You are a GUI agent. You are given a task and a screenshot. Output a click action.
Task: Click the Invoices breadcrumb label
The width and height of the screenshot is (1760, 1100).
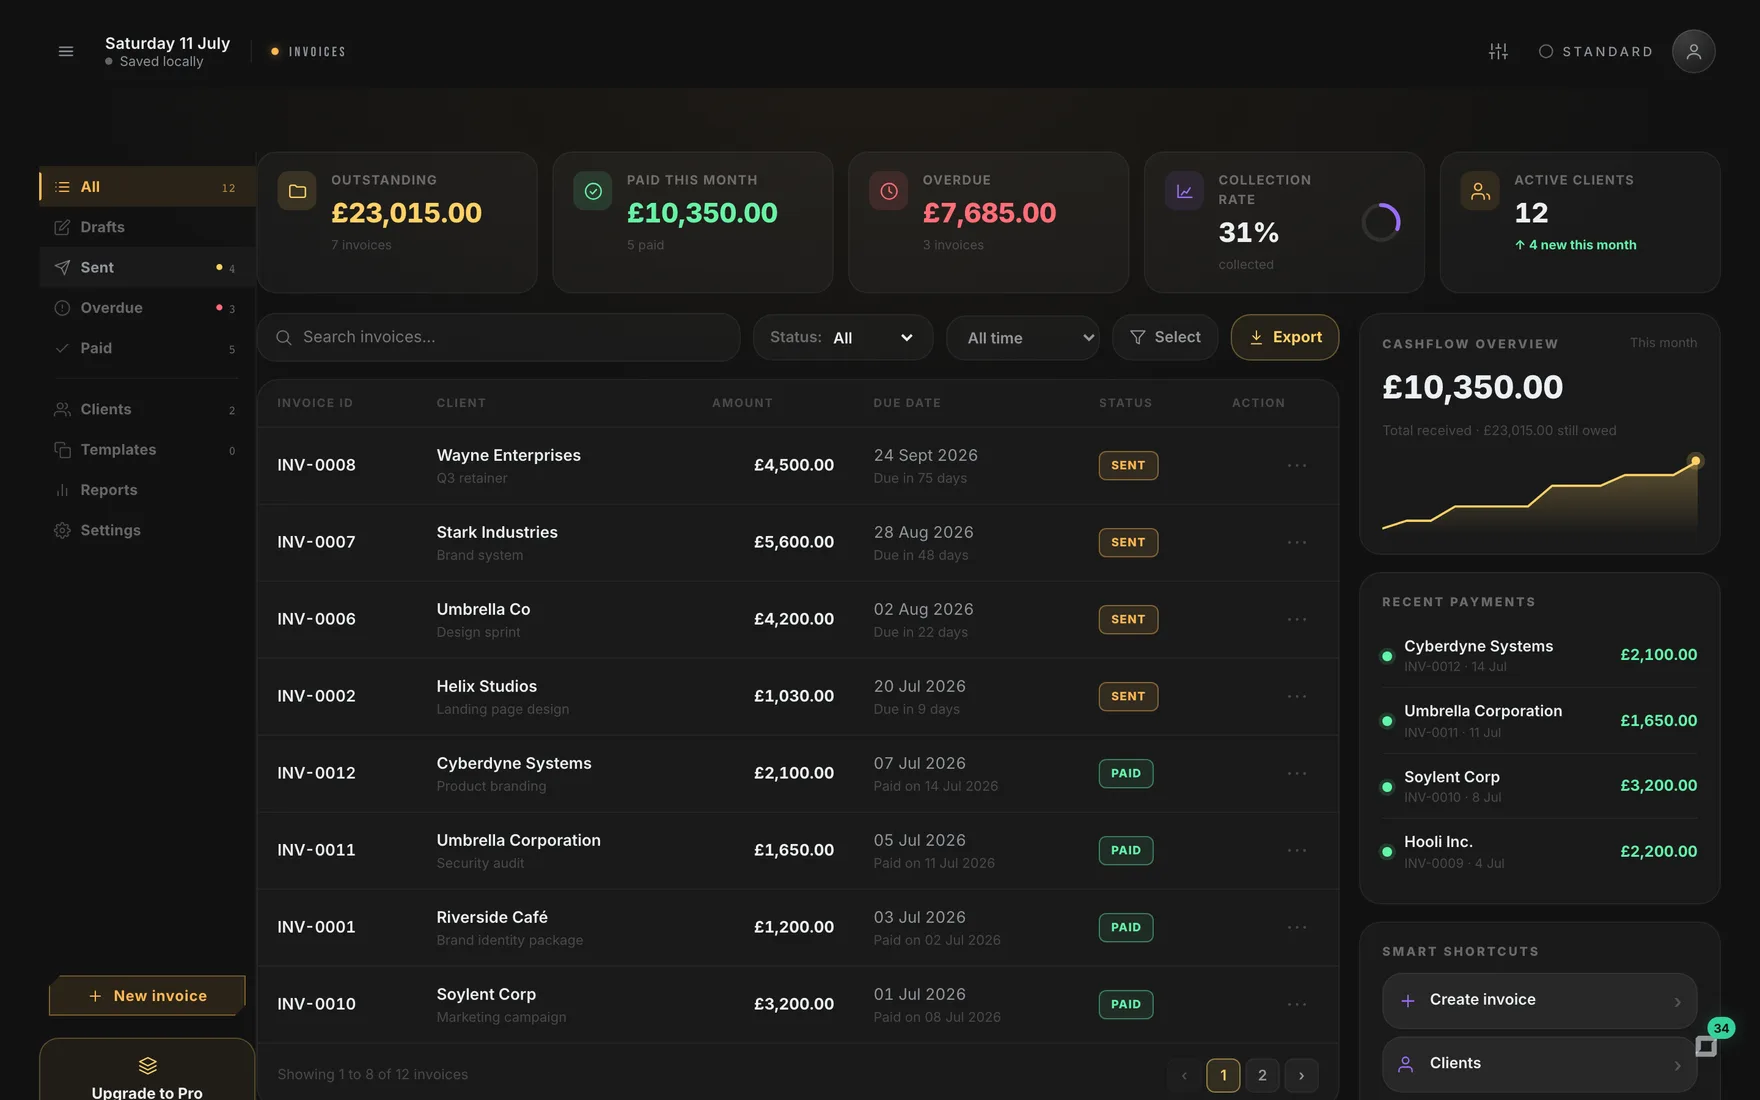tap(317, 52)
